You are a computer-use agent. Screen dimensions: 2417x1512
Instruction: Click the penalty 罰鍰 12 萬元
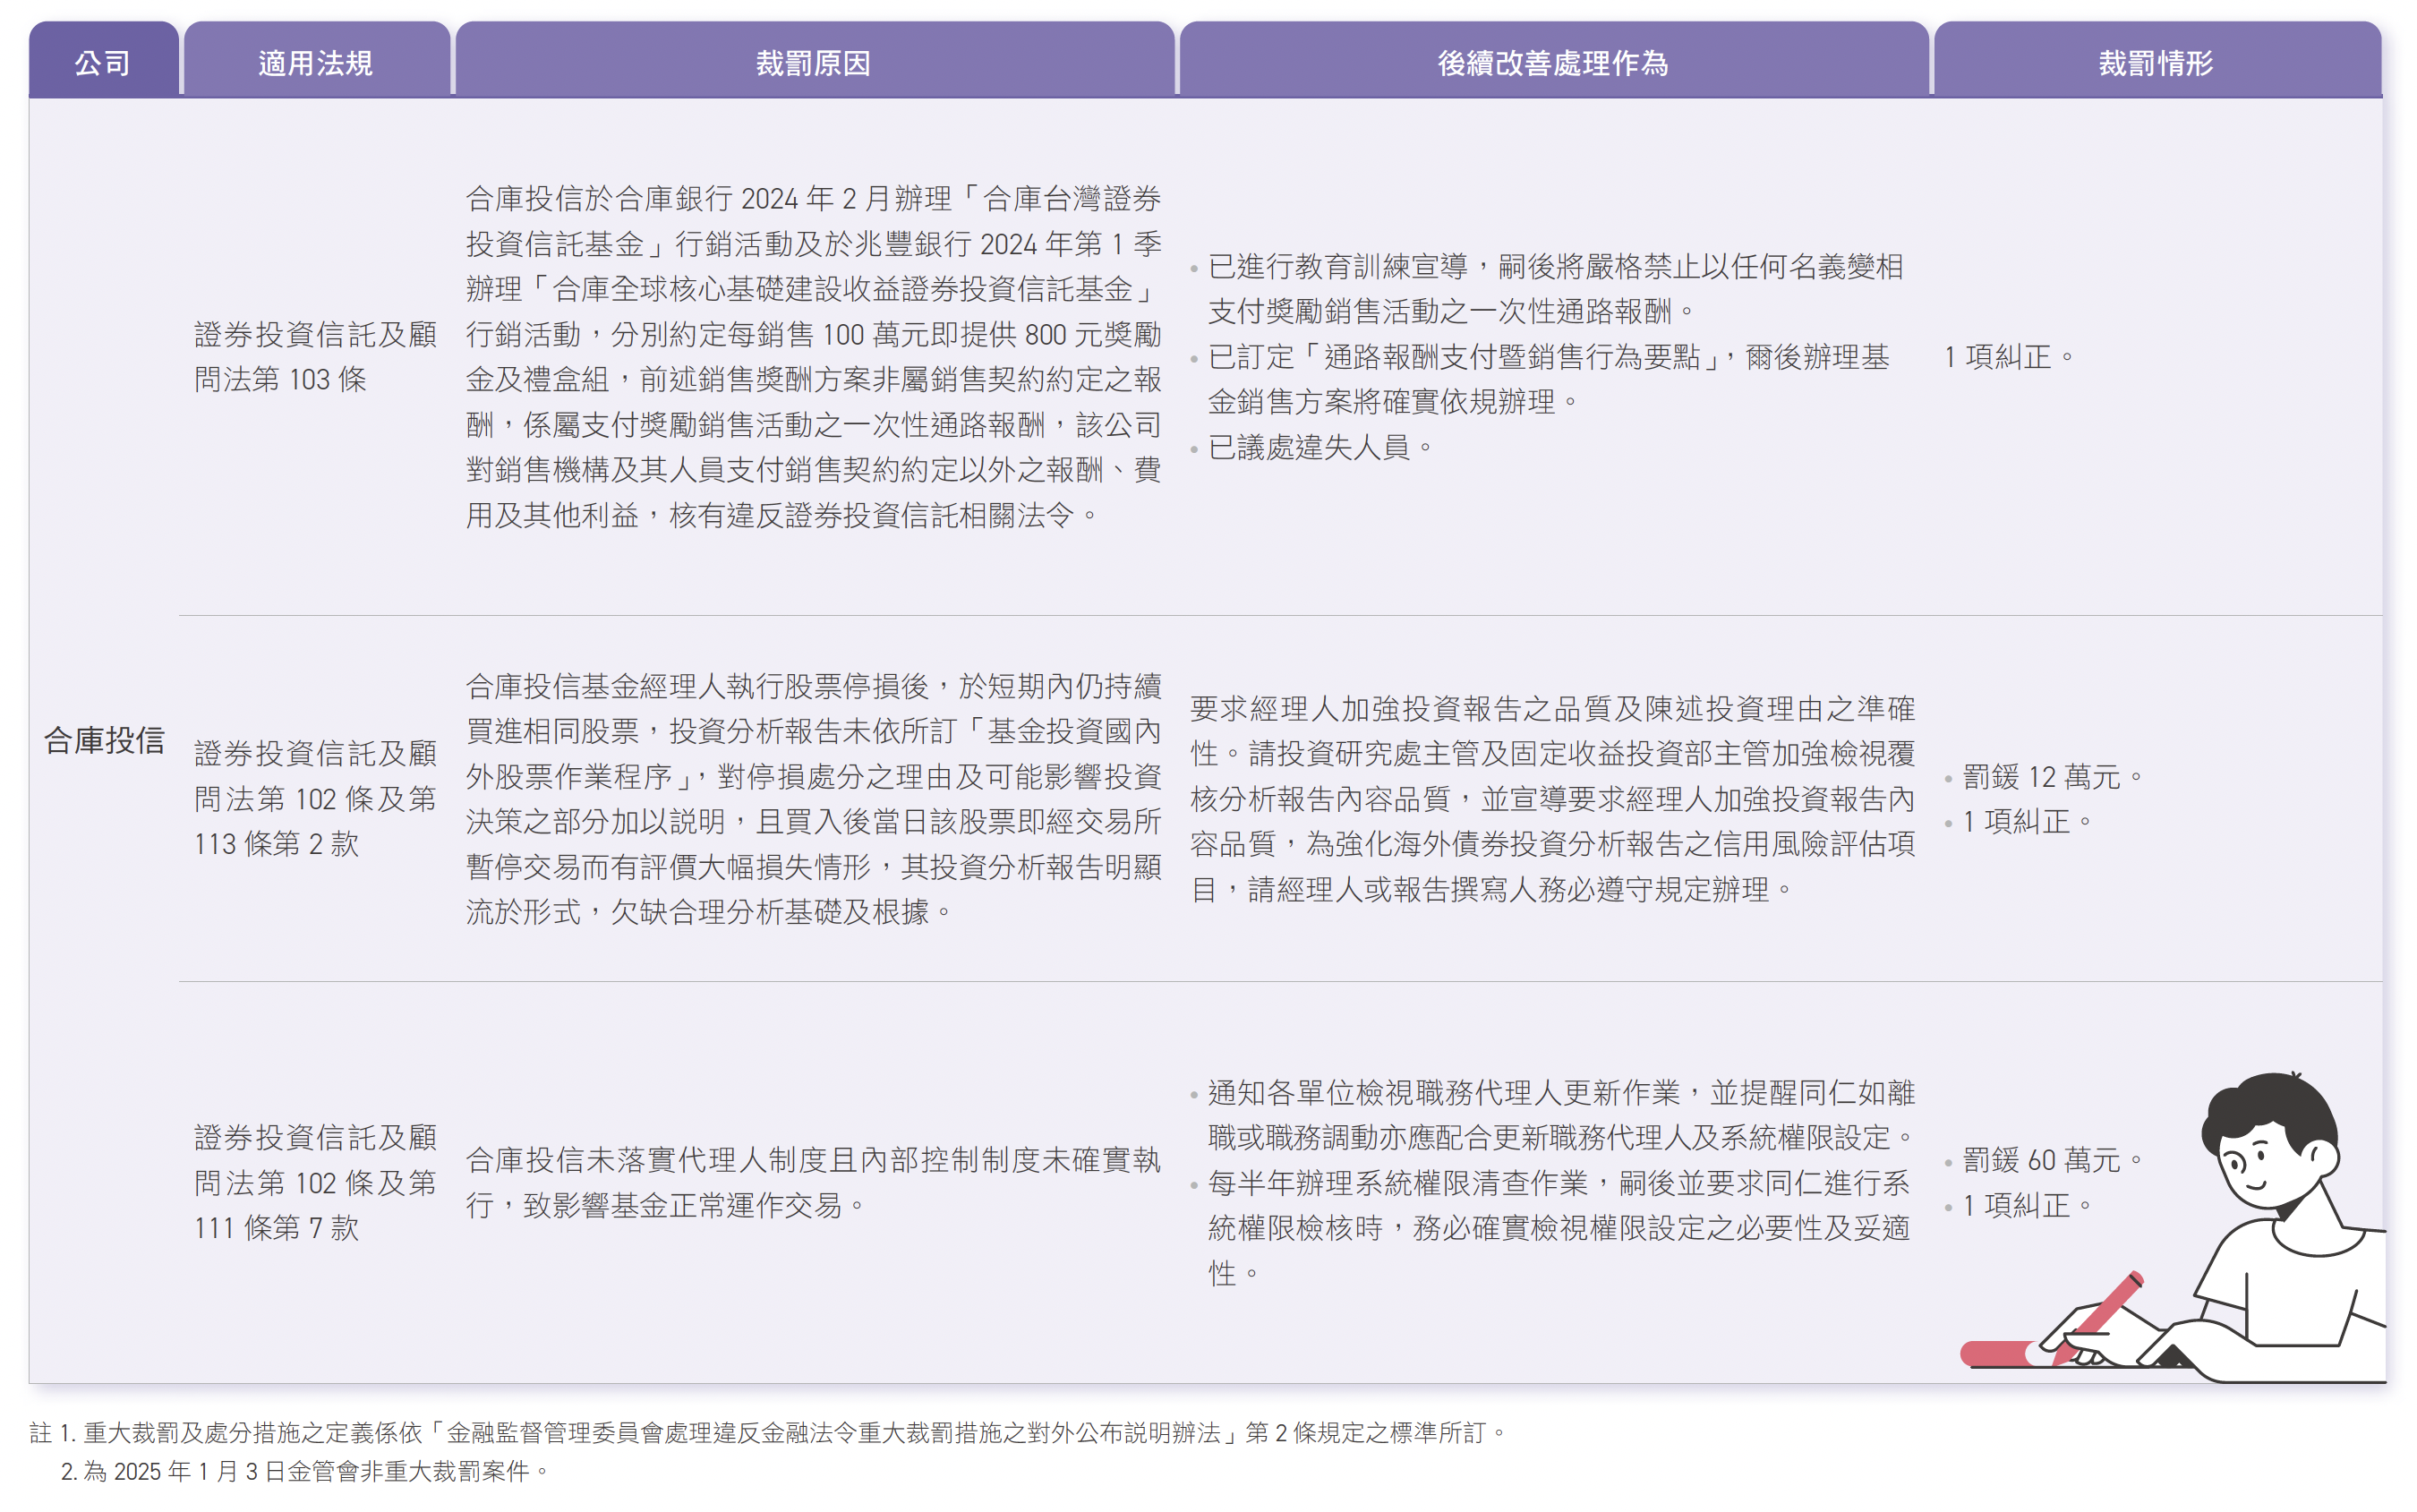coord(2043,776)
